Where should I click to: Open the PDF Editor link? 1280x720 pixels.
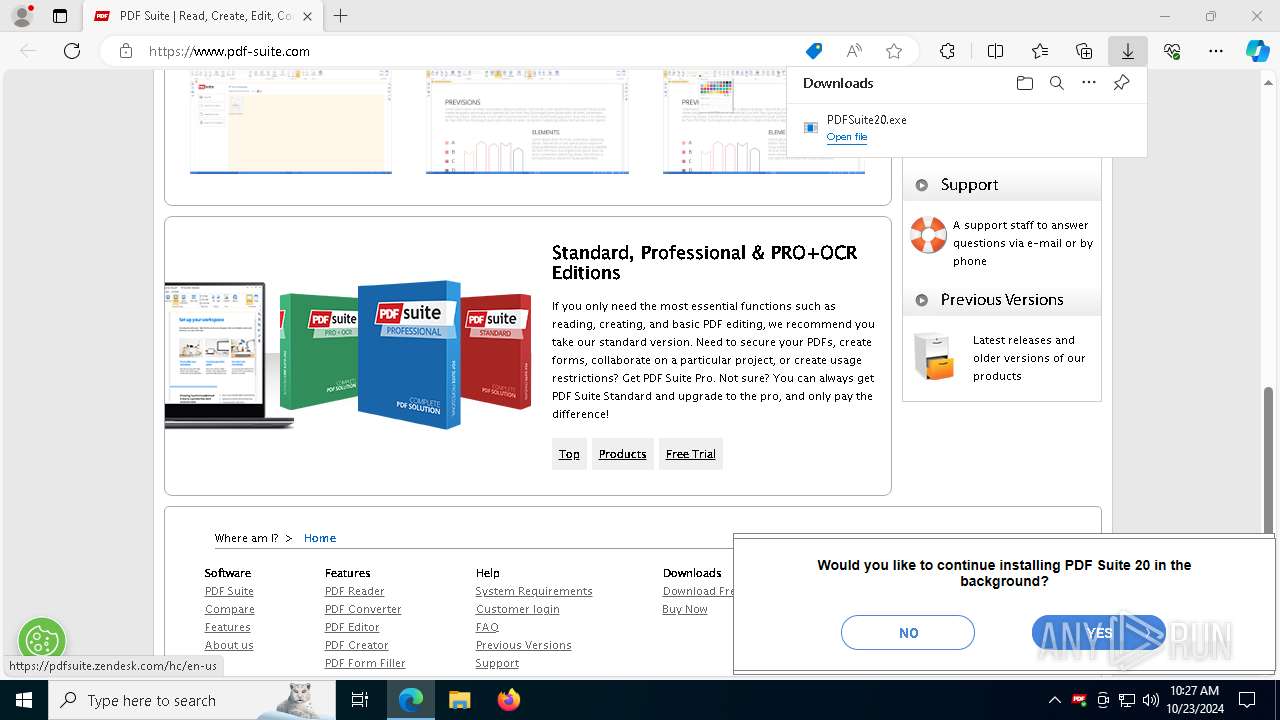click(x=352, y=627)
